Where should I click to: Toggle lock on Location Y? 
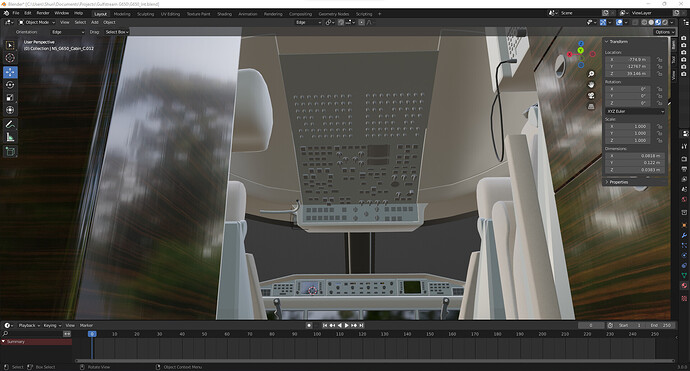point(659,66)
